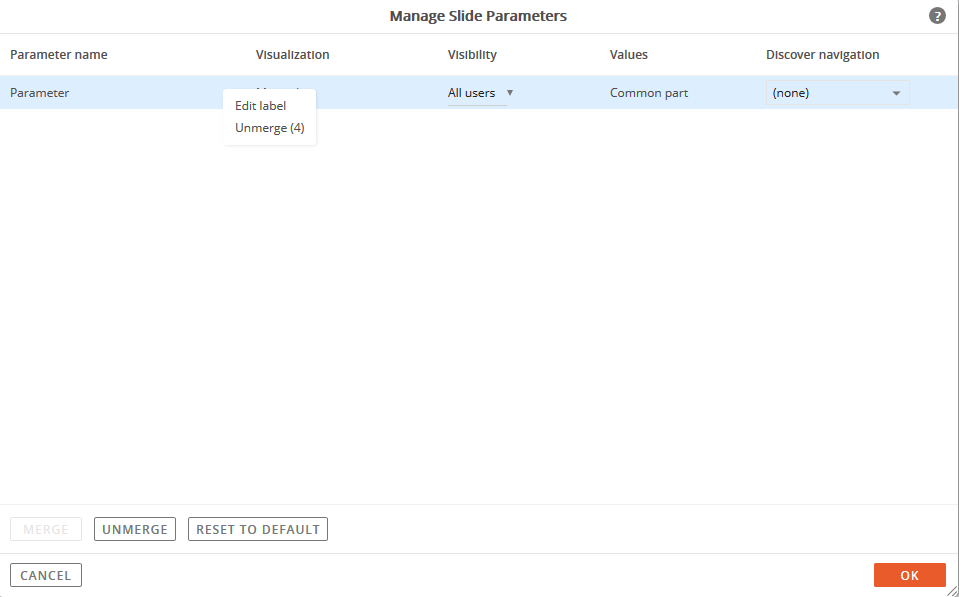This screenshot has width=959, height=597.
Task: Open the All users visibility dropdown
Action: click(480, 93)
